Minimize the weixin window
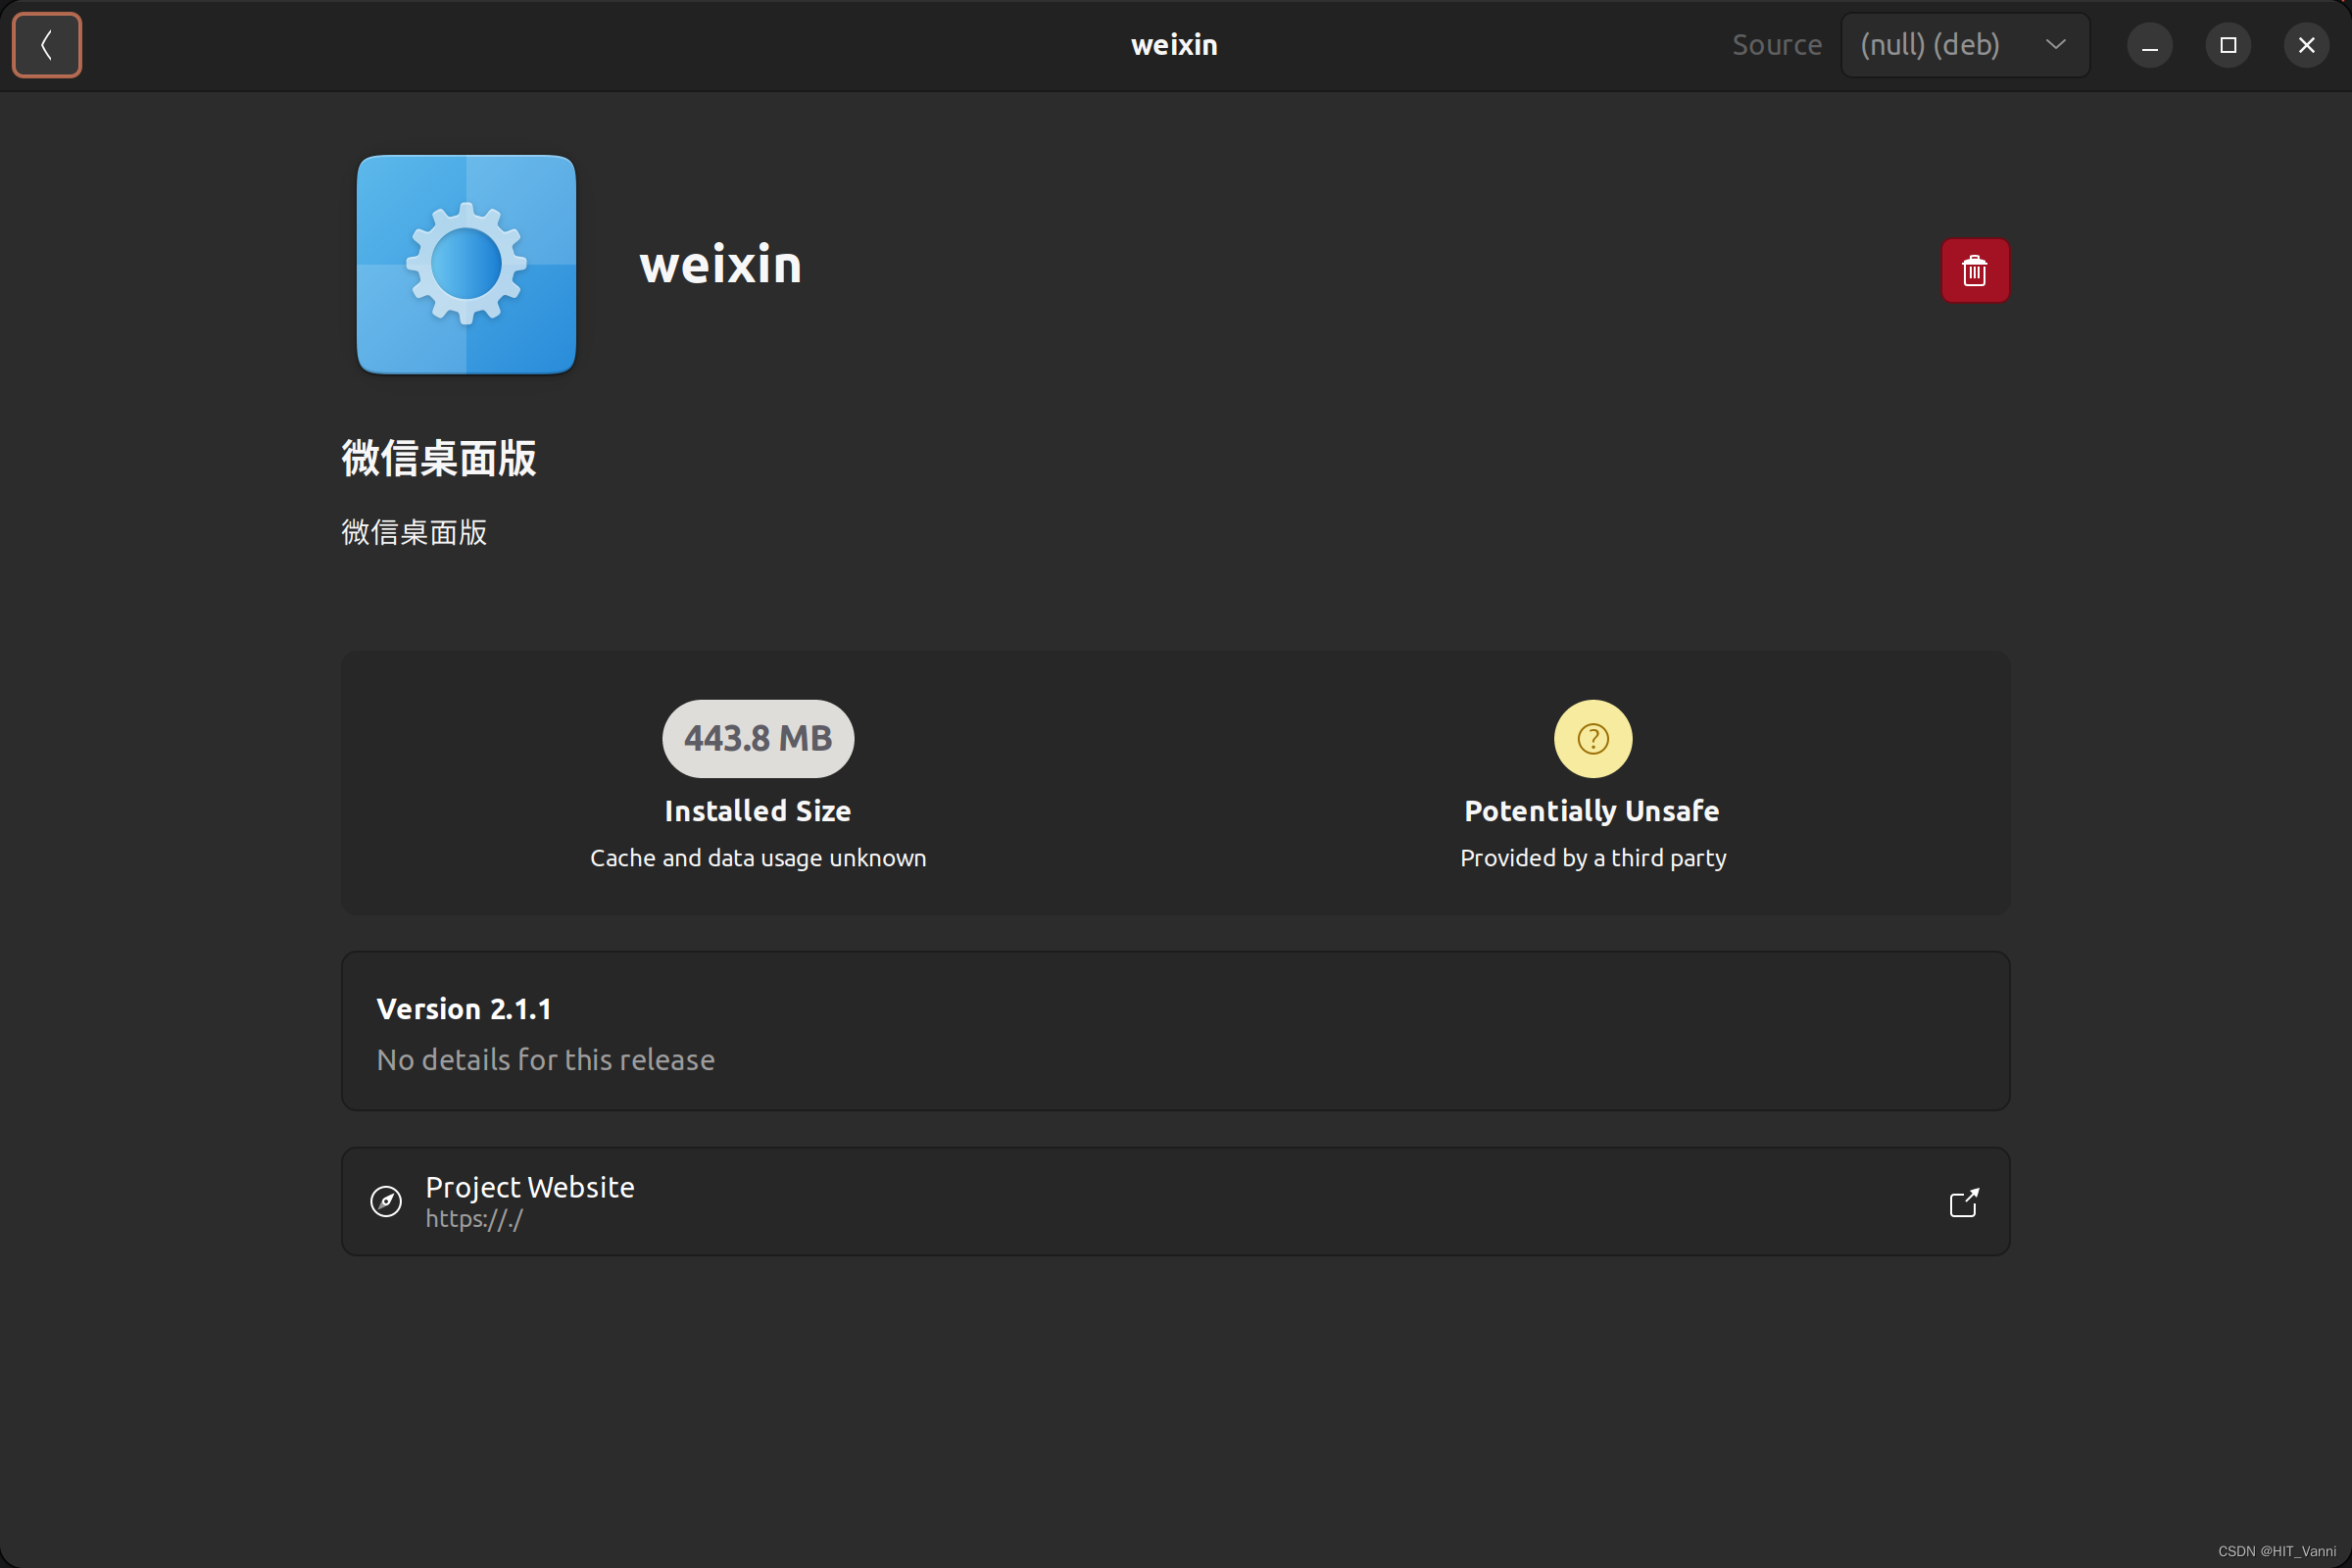Viewport: 2352px width, 1568px height. [2149, 45]
